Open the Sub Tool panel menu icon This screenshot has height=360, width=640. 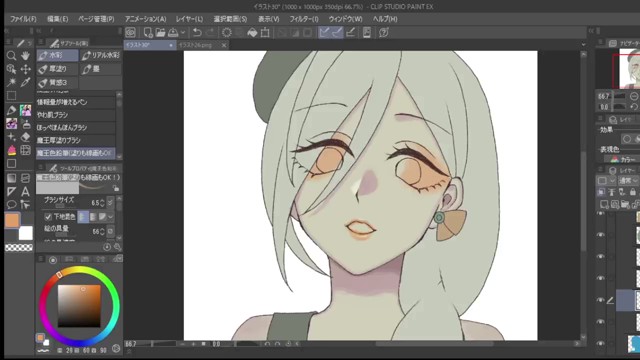40,42
